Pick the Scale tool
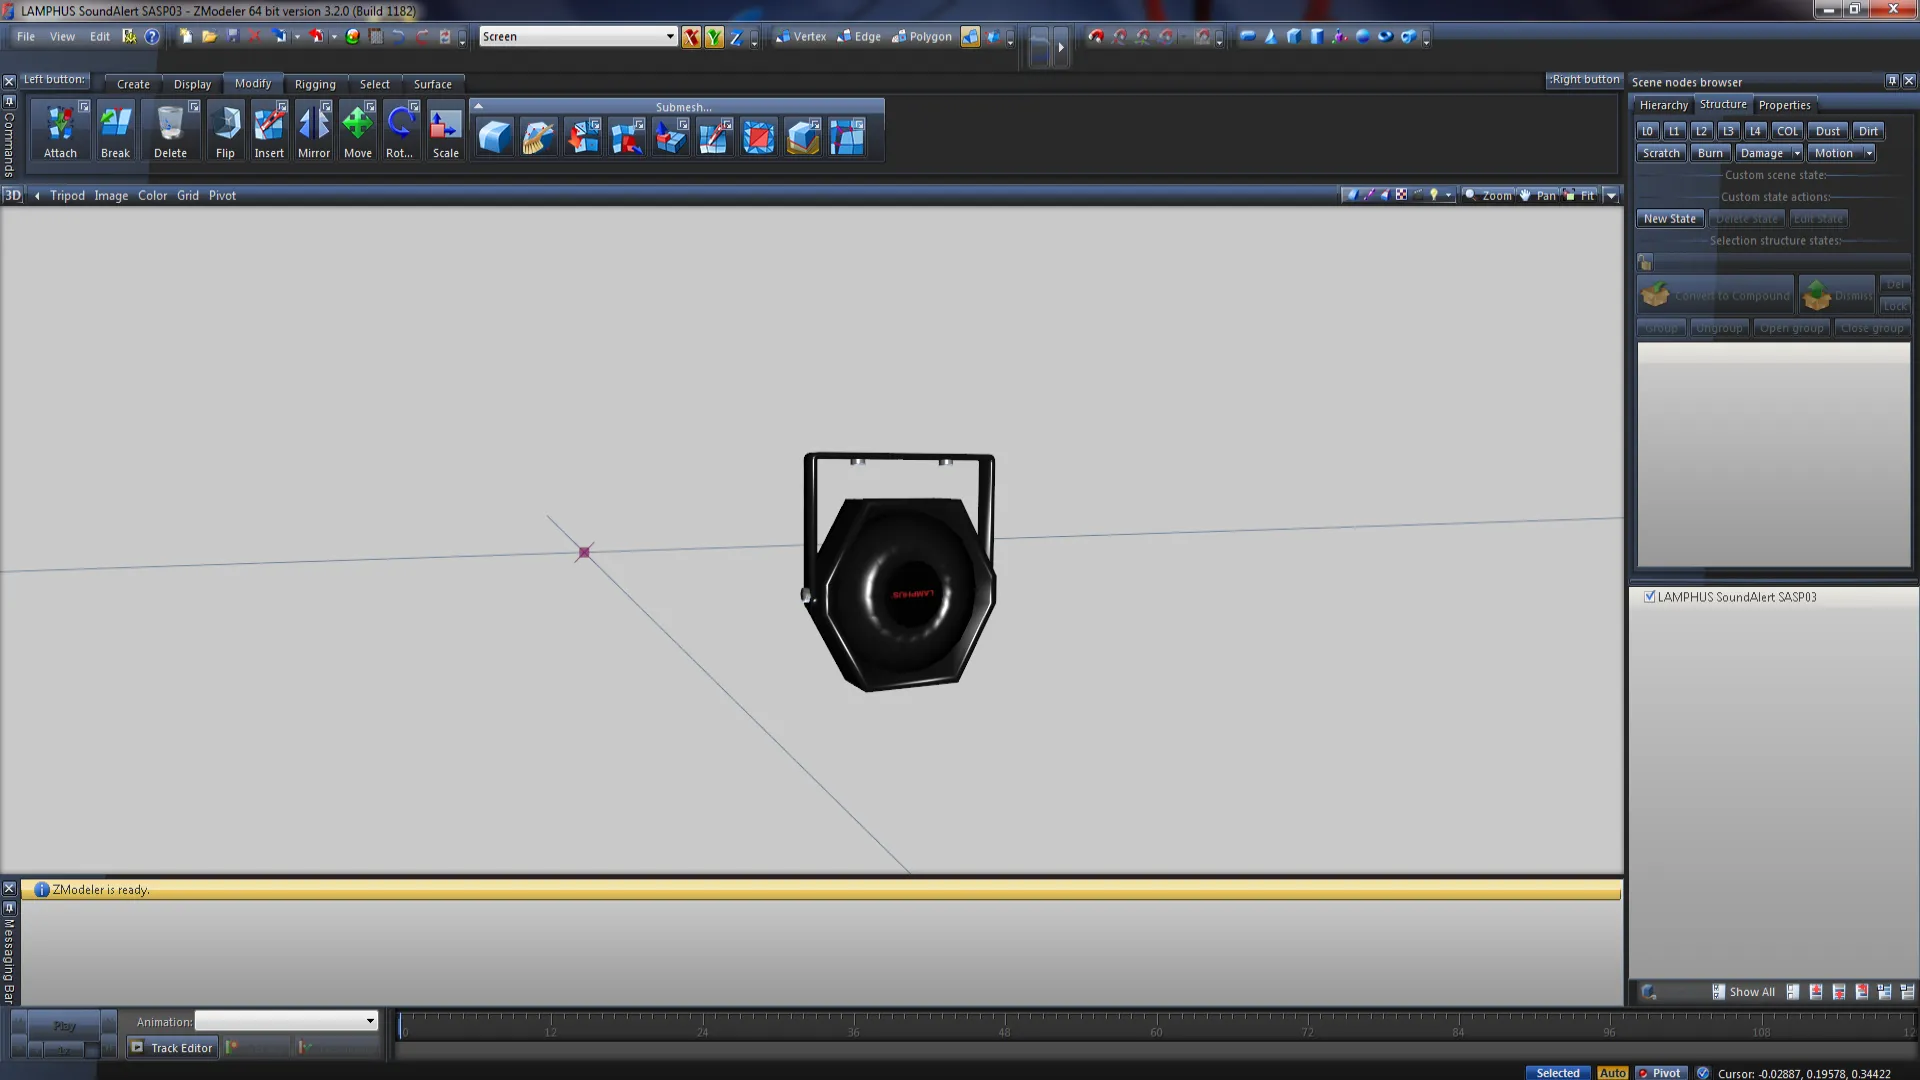The width and height of the screenshot is (1920, 1080). pos(445,130)
